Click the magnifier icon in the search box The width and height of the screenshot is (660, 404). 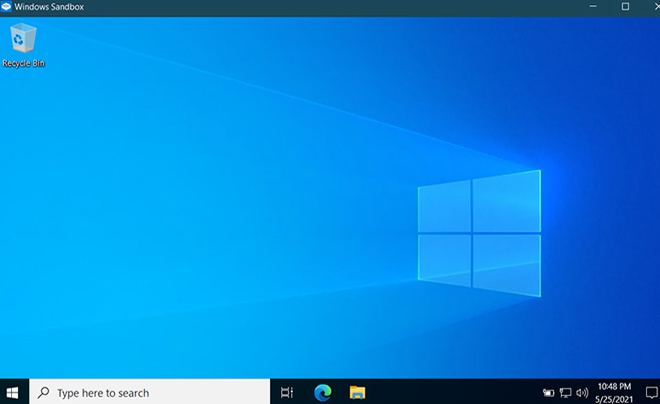click(43, 393)
